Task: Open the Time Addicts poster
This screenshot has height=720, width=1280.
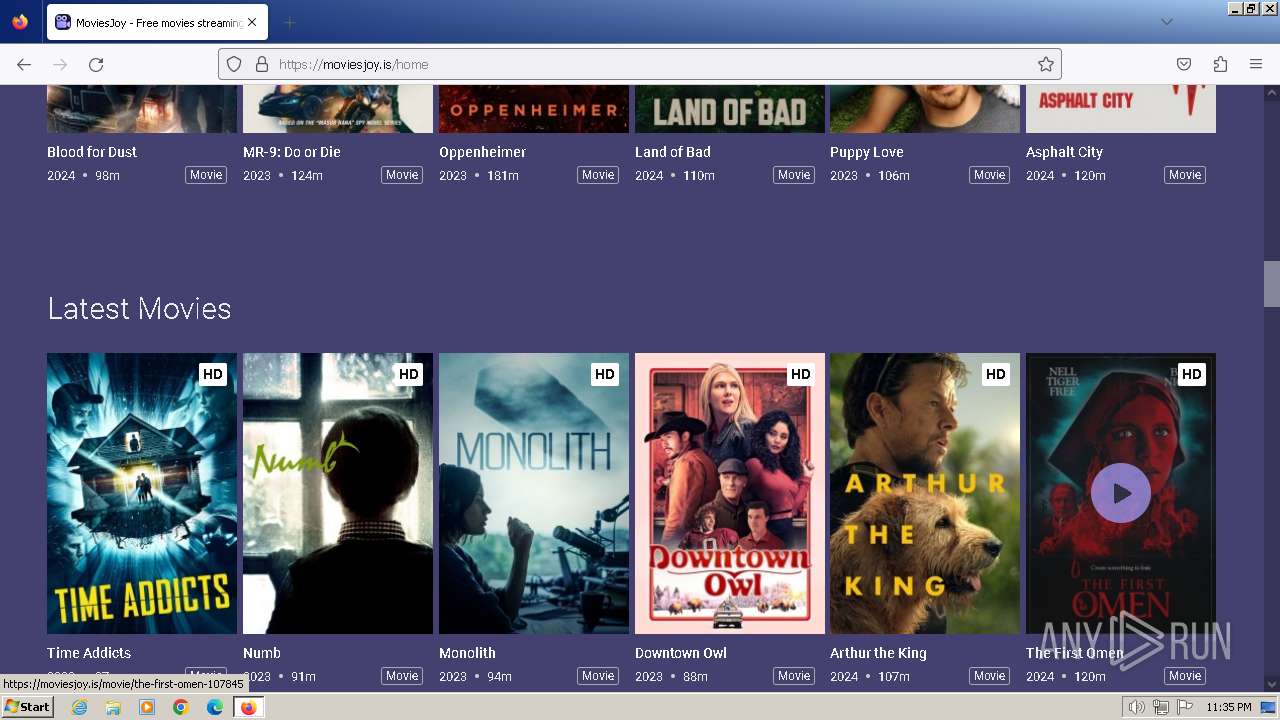Action: point(142,493)
